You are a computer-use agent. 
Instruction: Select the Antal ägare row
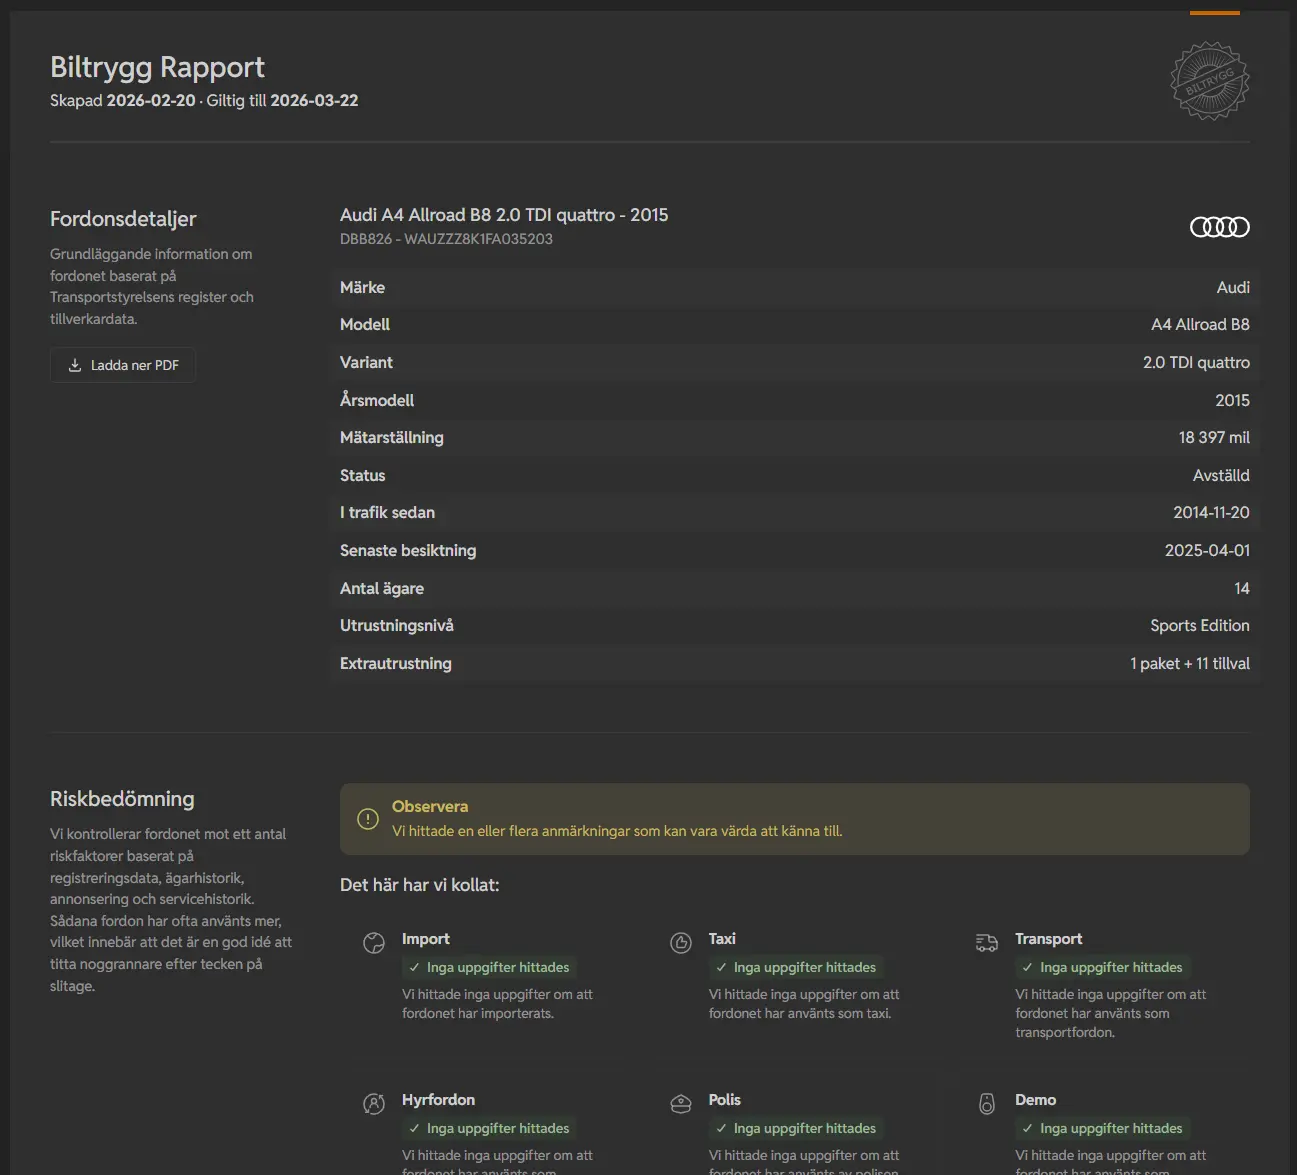coord(795,588)
